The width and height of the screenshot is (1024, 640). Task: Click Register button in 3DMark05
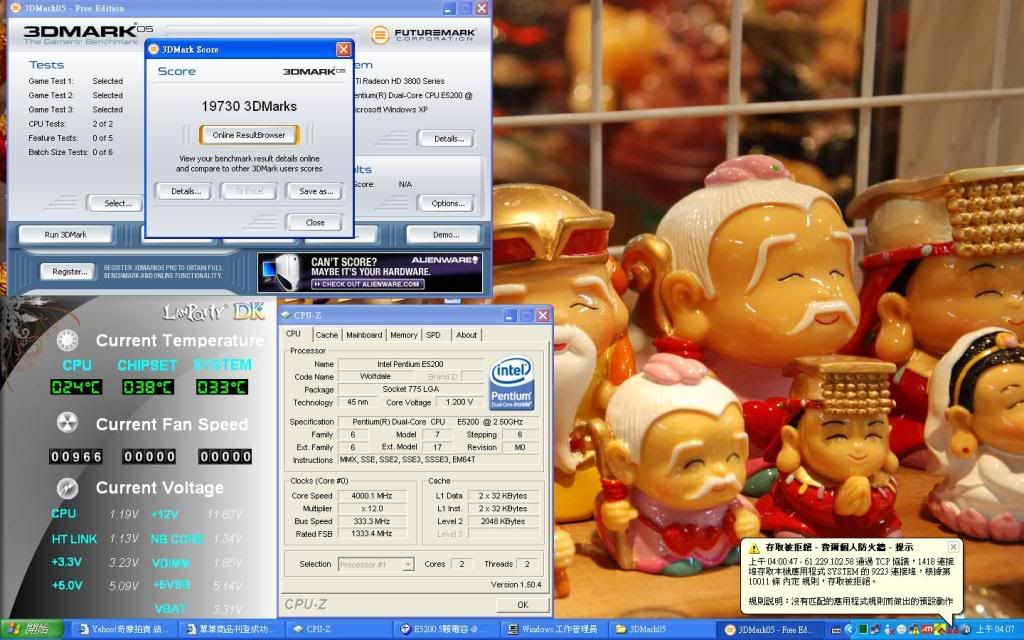(69, 272)
